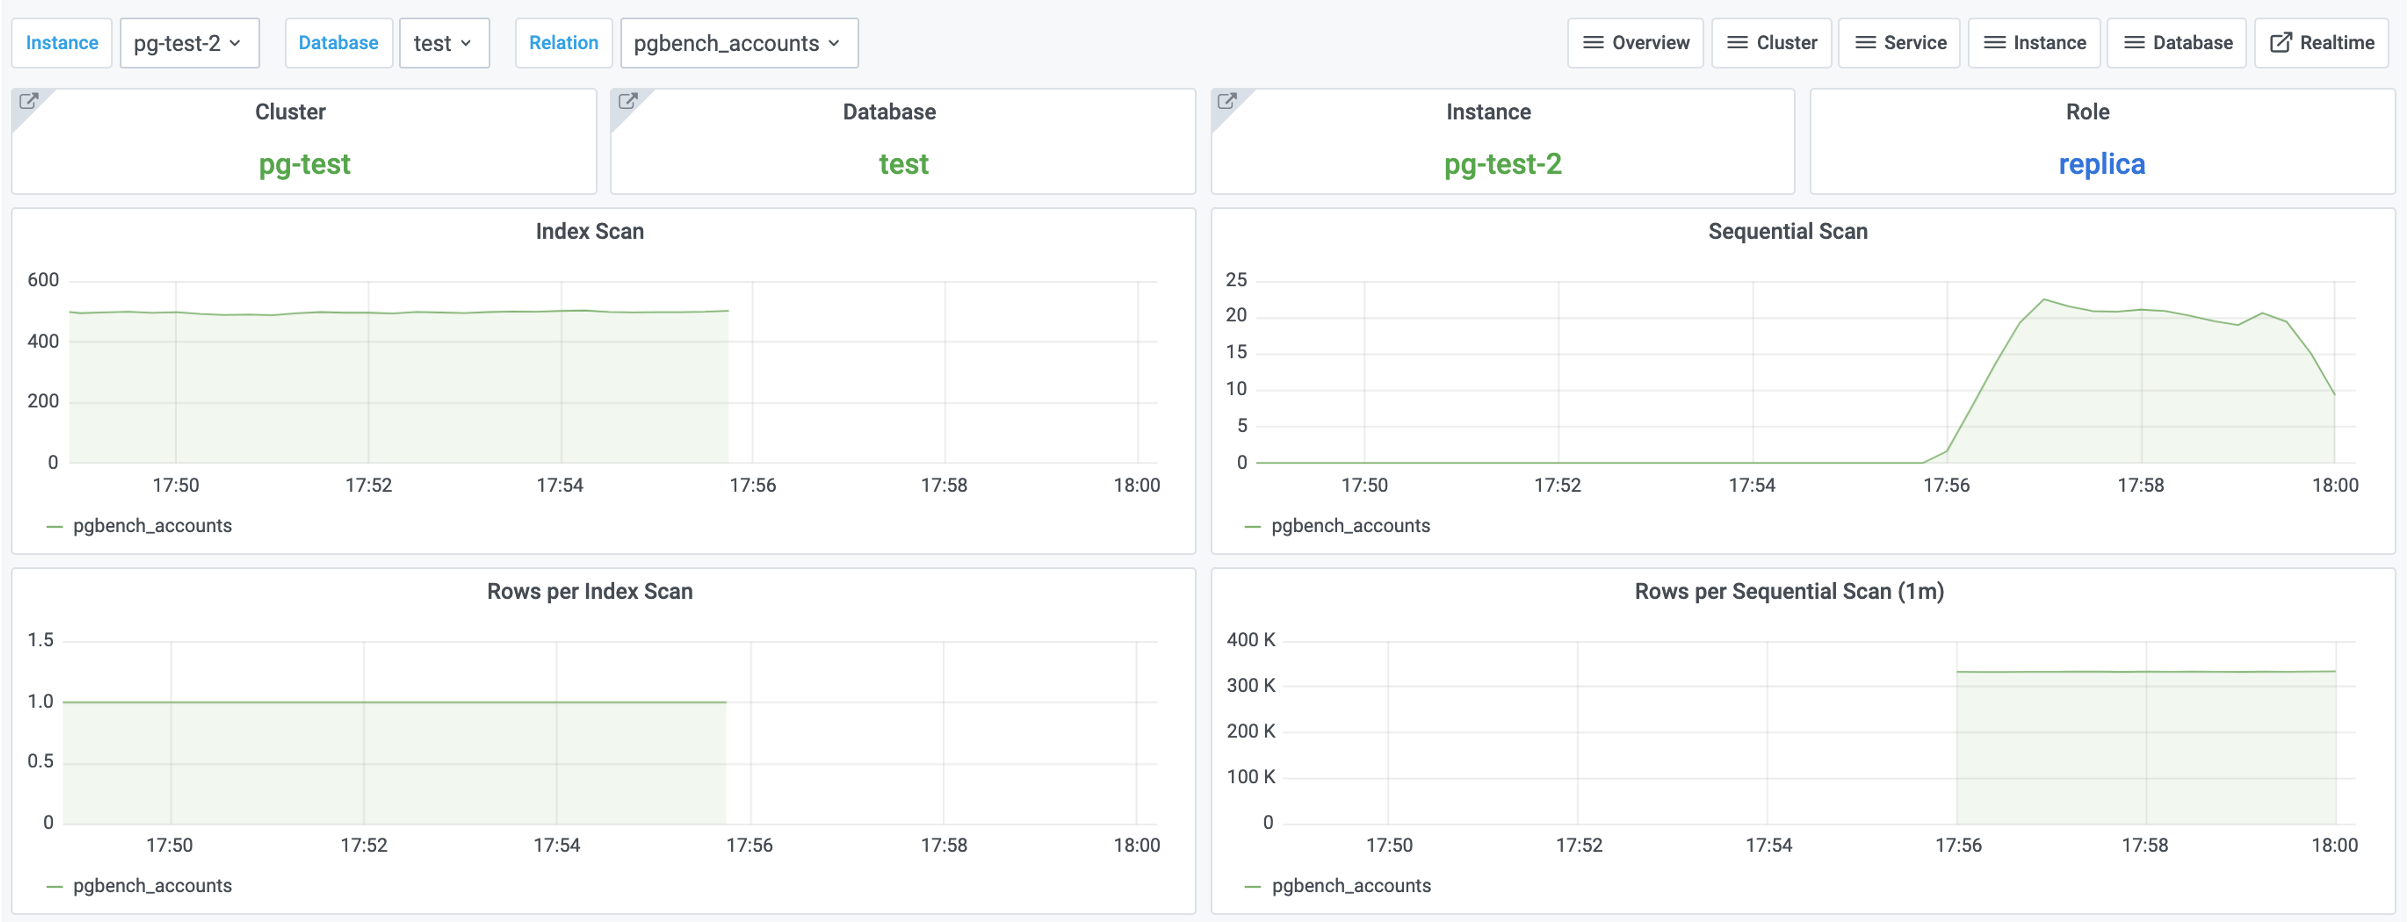The width and height of the screenshot is (2408, 922).
Task: Click hamburger icon beside Service nav
Action: coord(1864,43)
